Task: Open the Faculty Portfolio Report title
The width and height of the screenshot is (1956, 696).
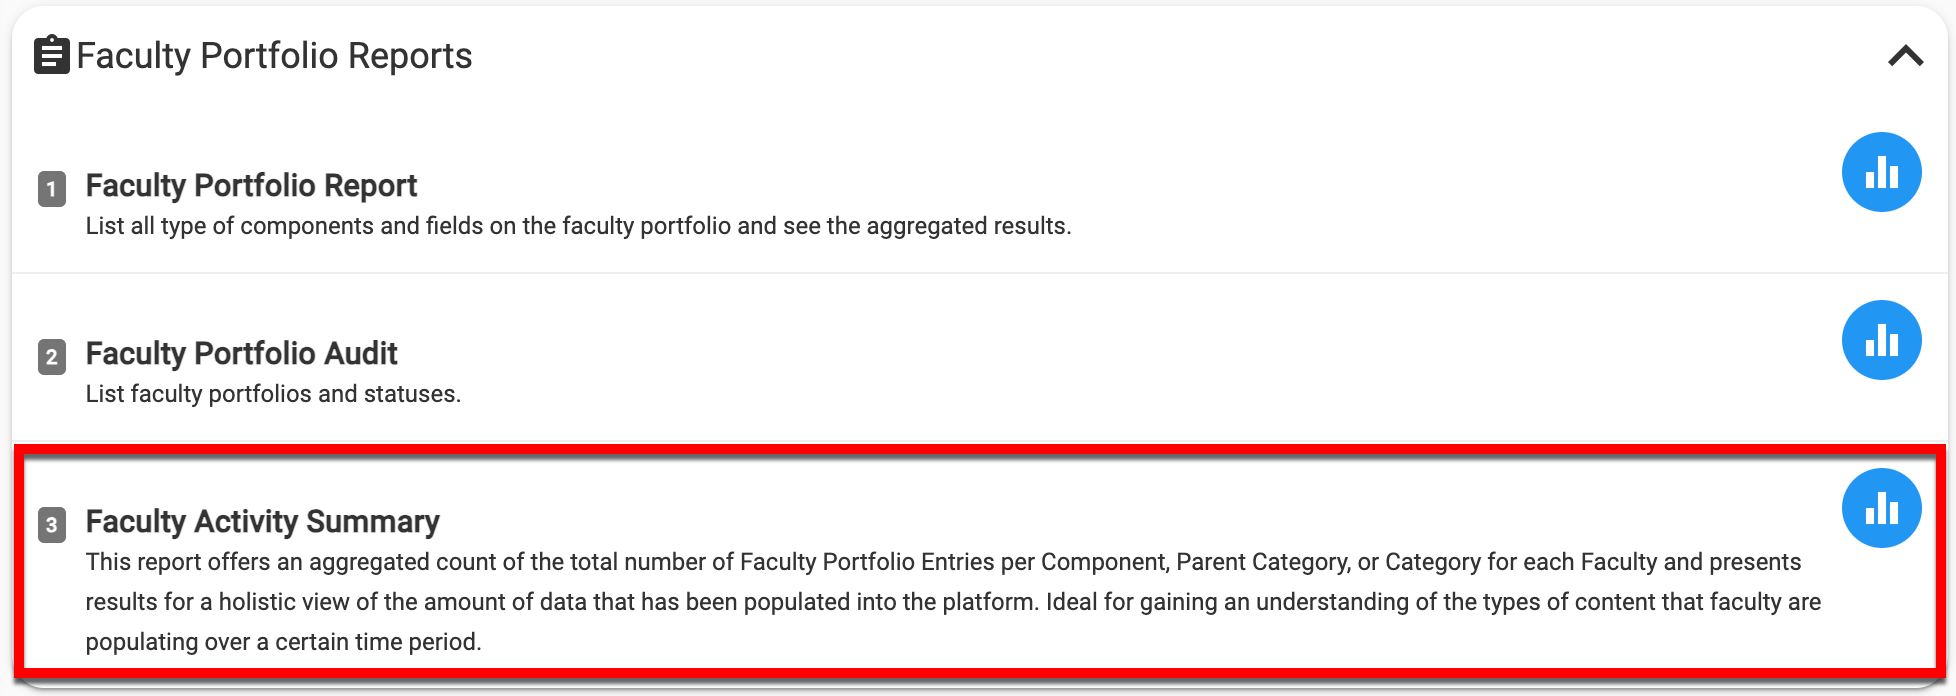Action: pos(251,185)
